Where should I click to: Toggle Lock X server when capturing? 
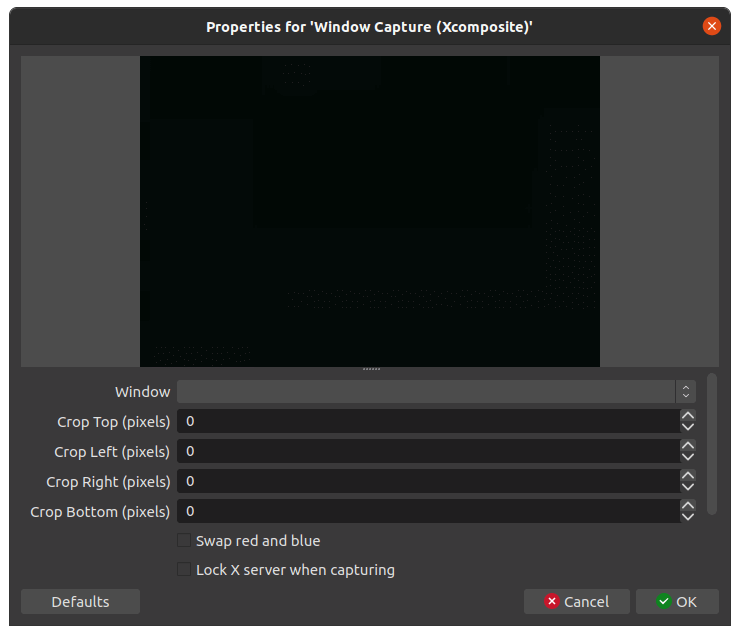click(x=184, y=570)
